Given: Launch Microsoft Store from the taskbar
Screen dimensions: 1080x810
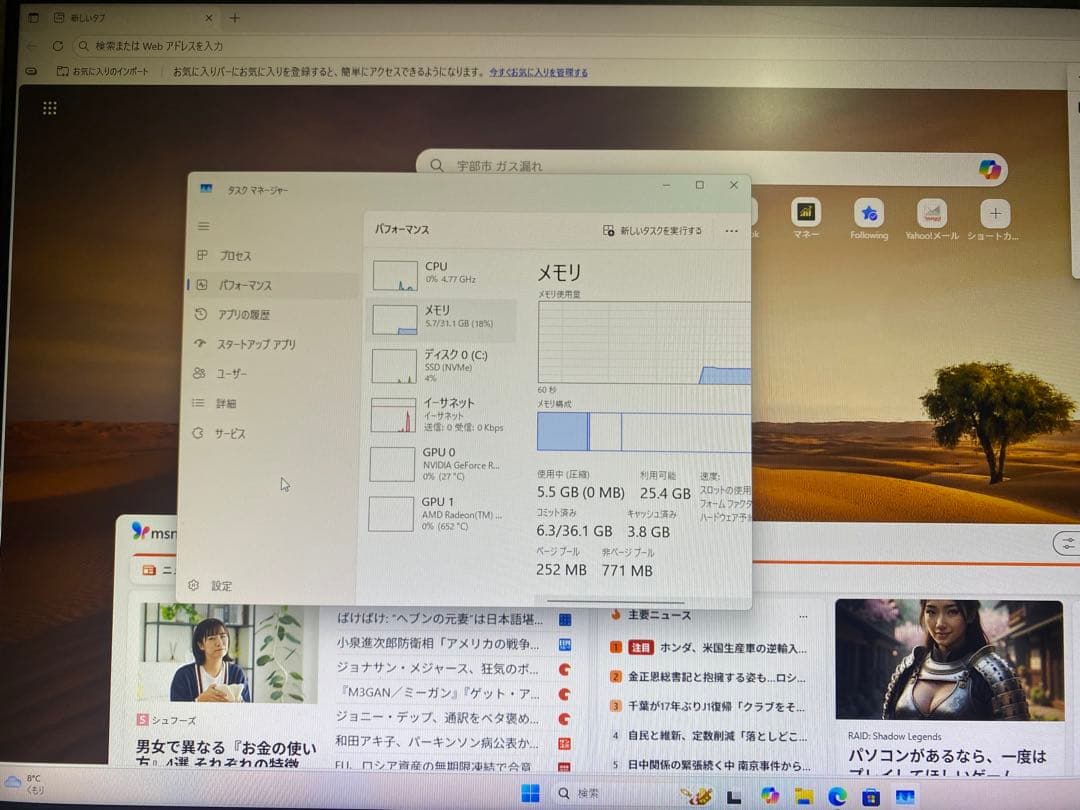Looking at the screenshot, I should point(873,793).
